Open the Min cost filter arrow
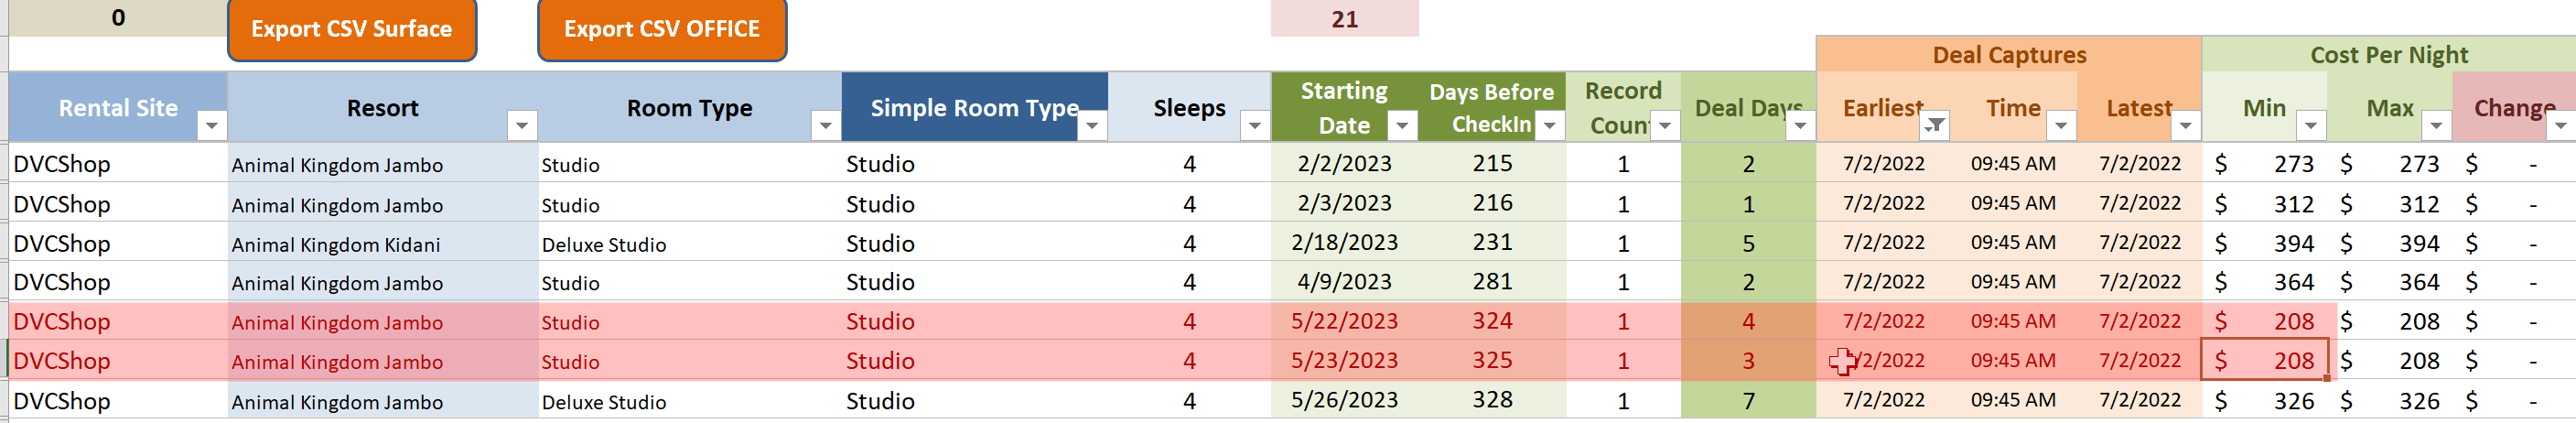 click(x=2311, y=126)
